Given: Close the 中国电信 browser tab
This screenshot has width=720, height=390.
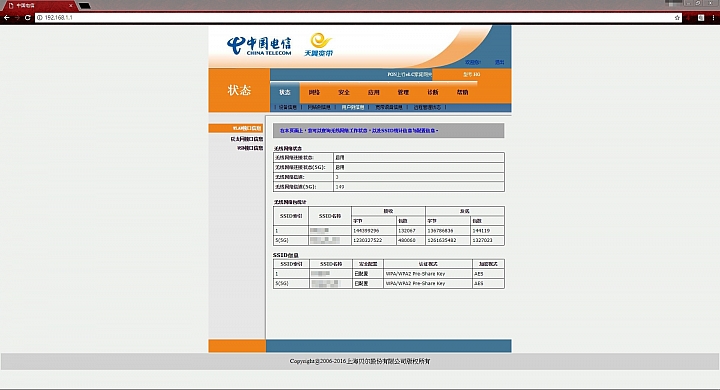Looking at the screenshot, I should [71, 6].
